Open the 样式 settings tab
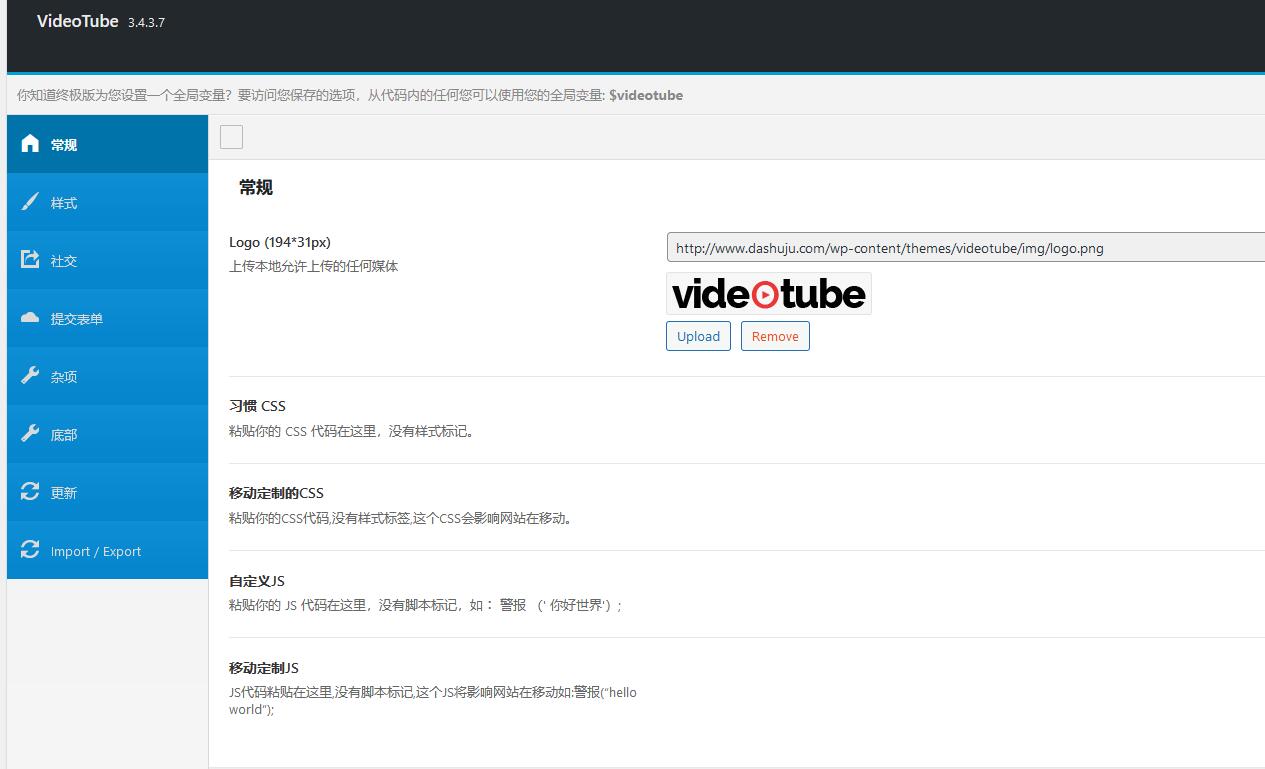Screen dimensions: 1265x769 (x=64, y=203)
